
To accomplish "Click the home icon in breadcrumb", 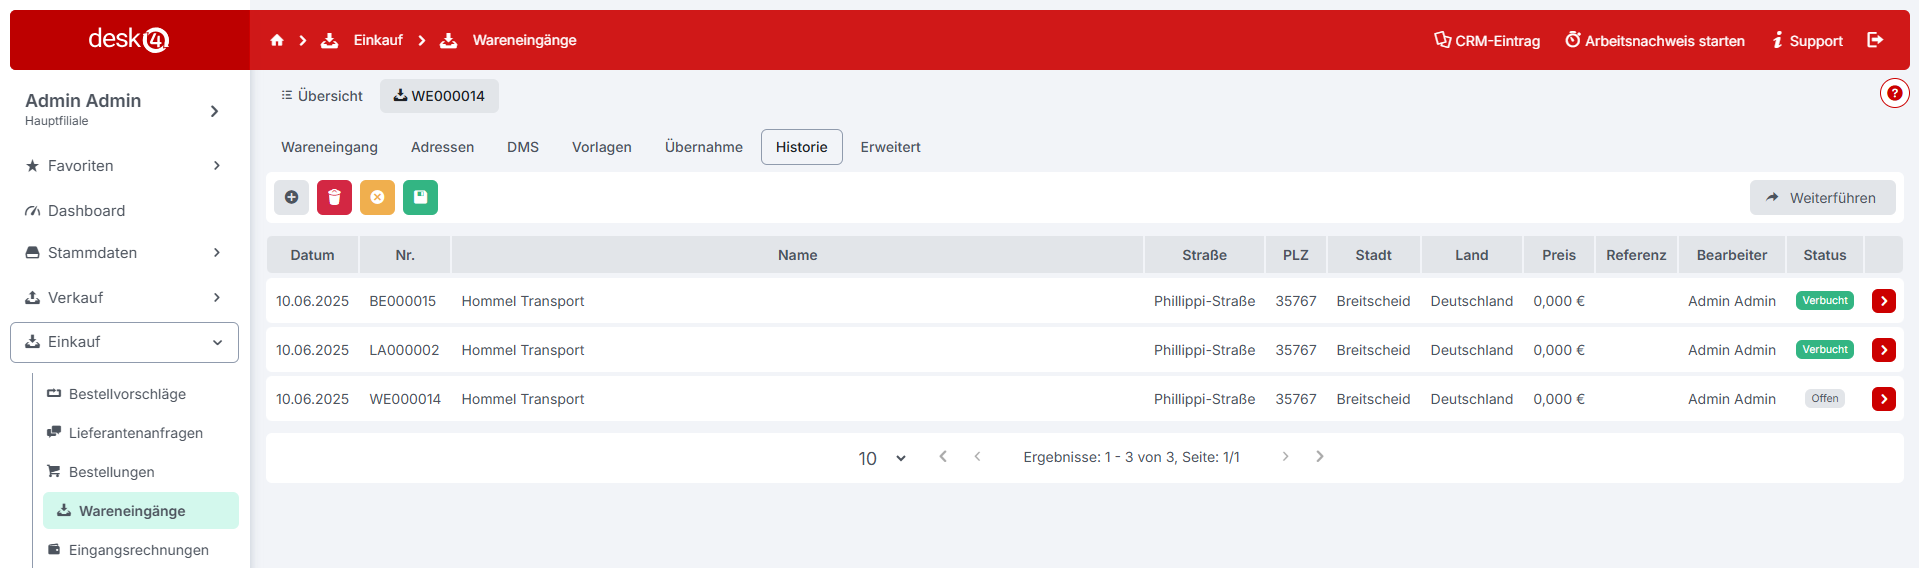I will 277,40.
